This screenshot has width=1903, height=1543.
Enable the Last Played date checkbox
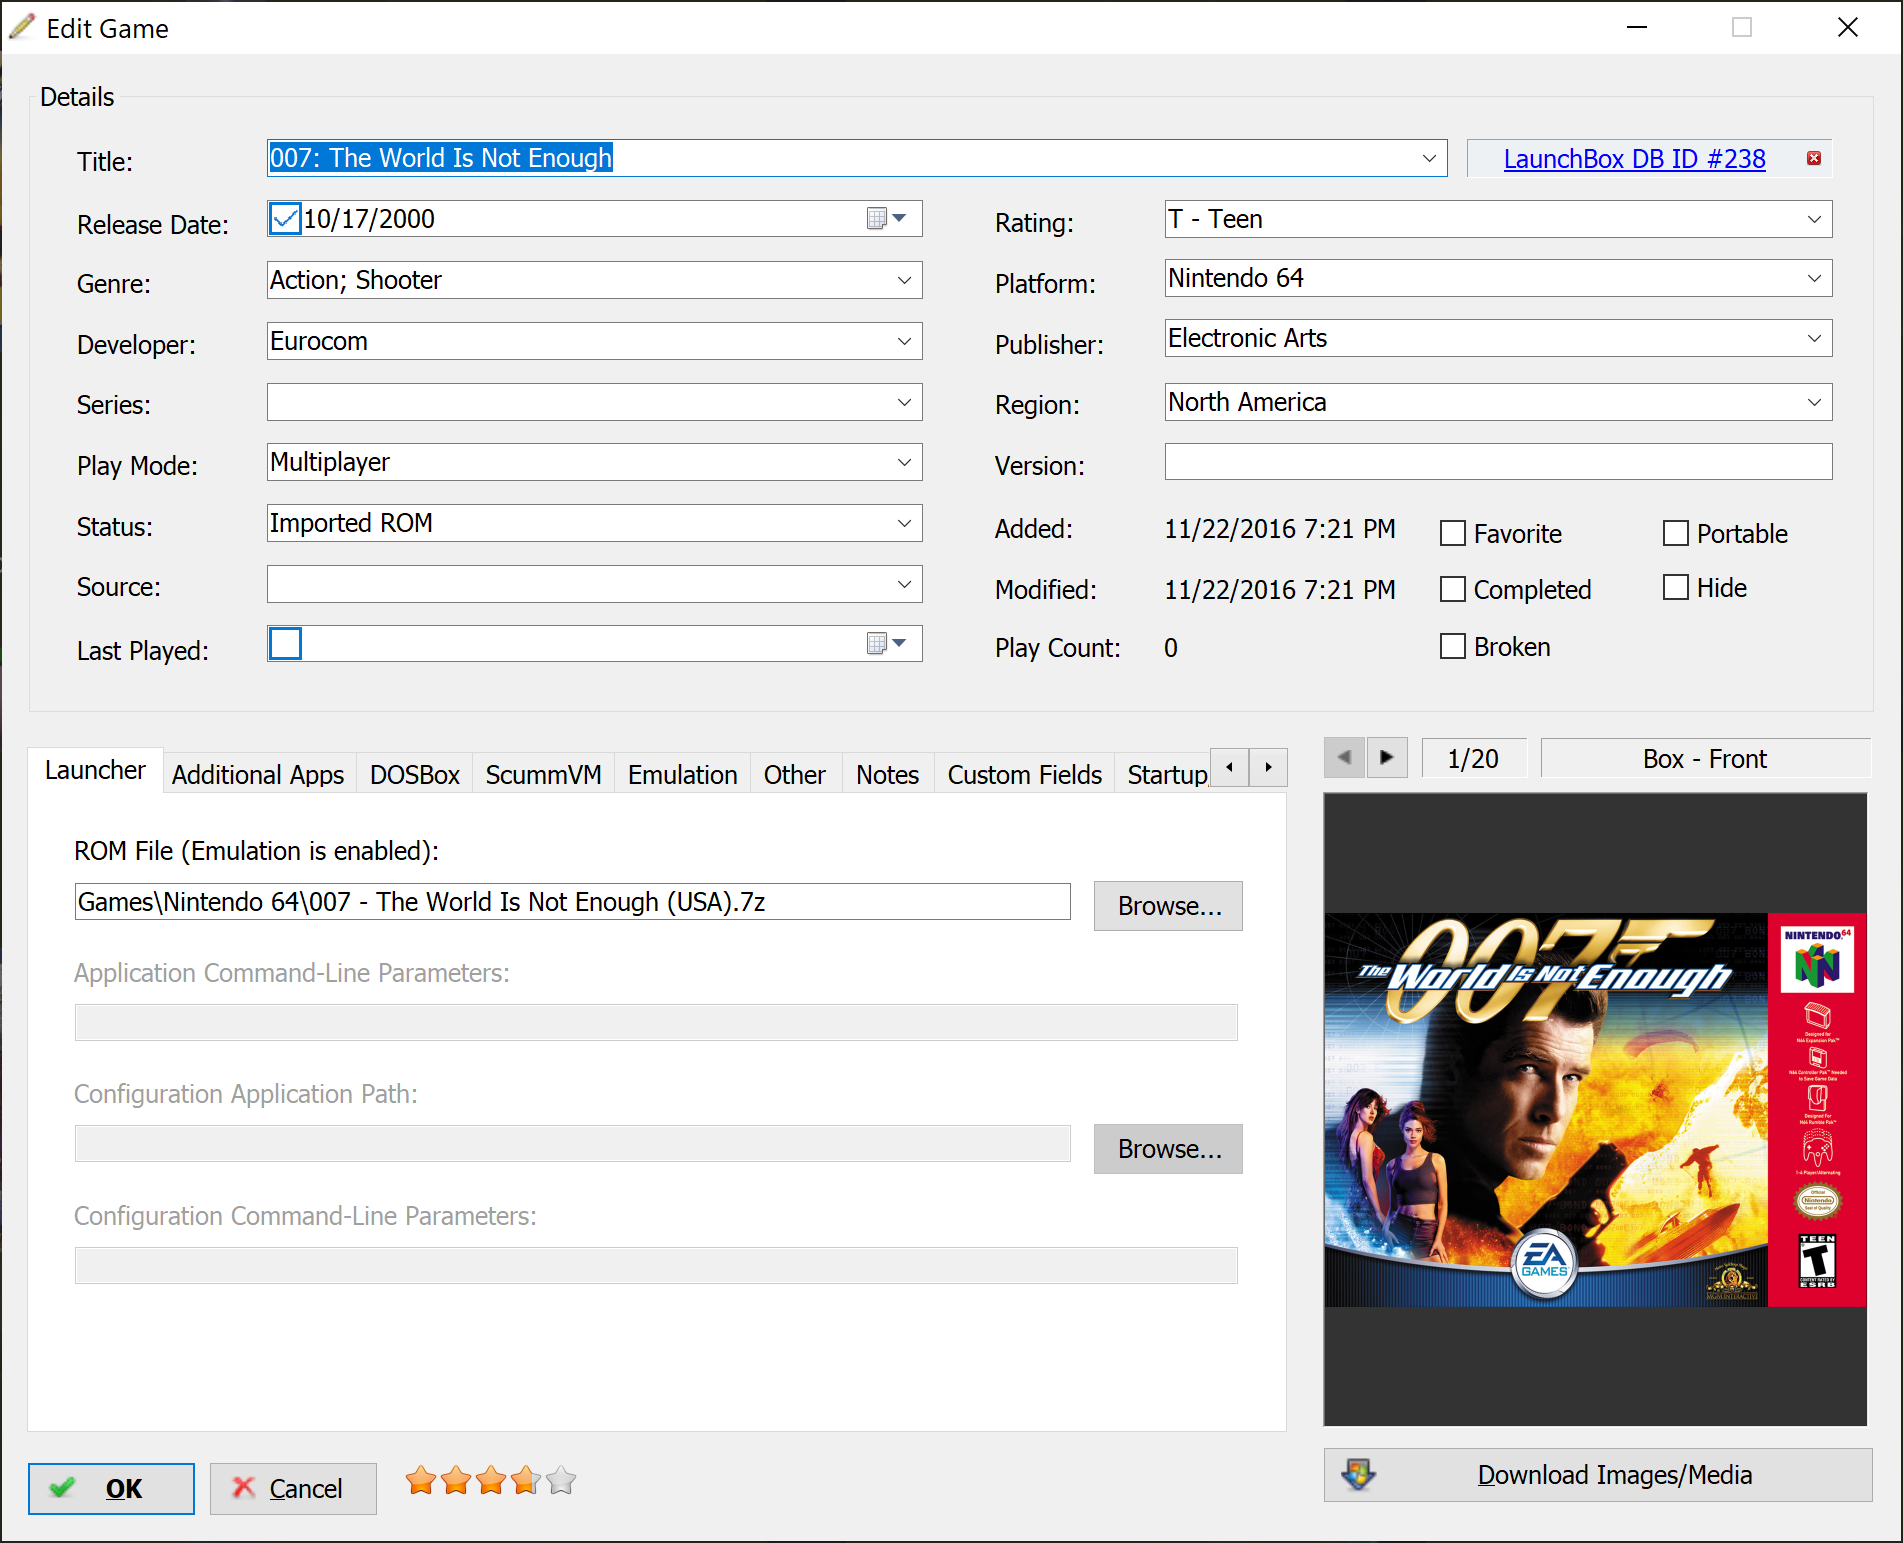coord(285,643)
